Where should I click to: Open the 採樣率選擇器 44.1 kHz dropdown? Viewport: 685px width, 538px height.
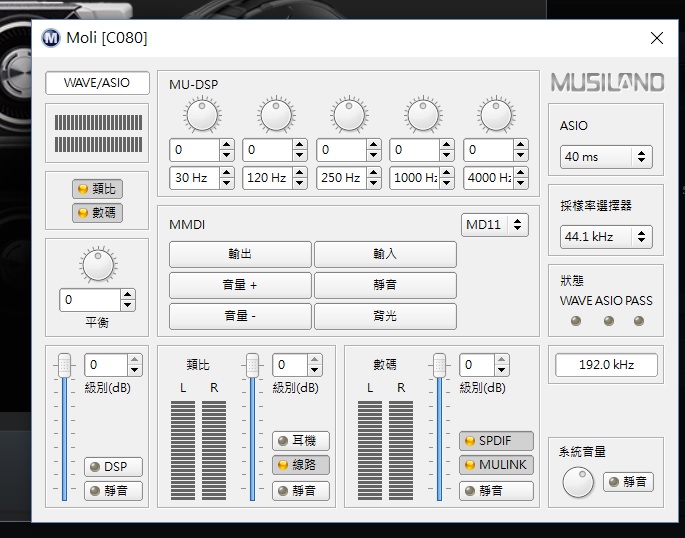click(606, 237)
